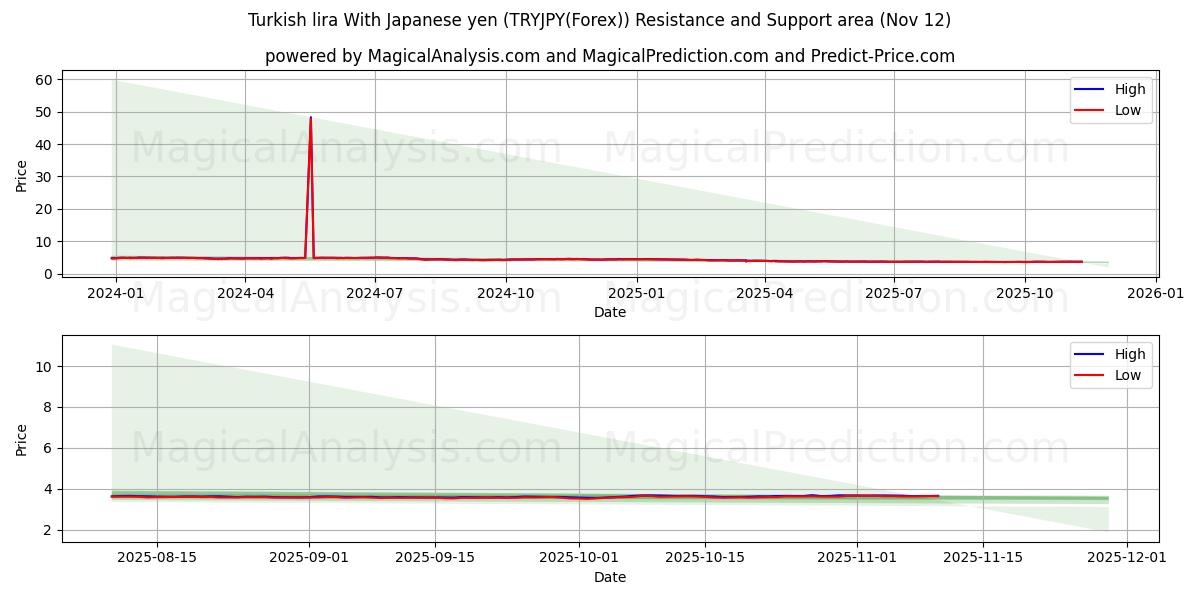The image size is (1200, 600).
Task: Click the Price axis label on top chart
Action: pyautogui.click(x=23, y=173)
